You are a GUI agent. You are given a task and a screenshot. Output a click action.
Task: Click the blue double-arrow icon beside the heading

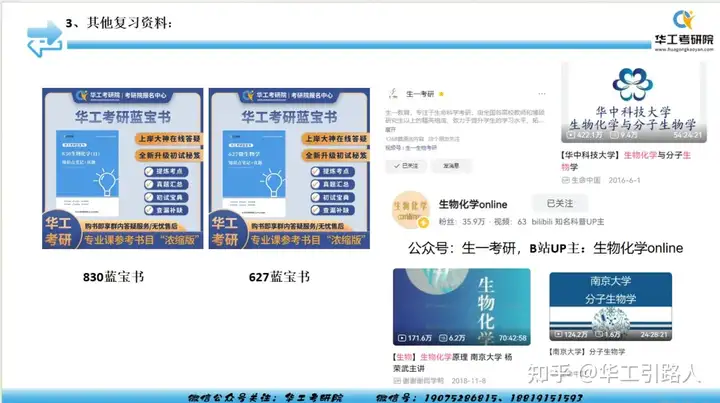(x=45, y=39)
